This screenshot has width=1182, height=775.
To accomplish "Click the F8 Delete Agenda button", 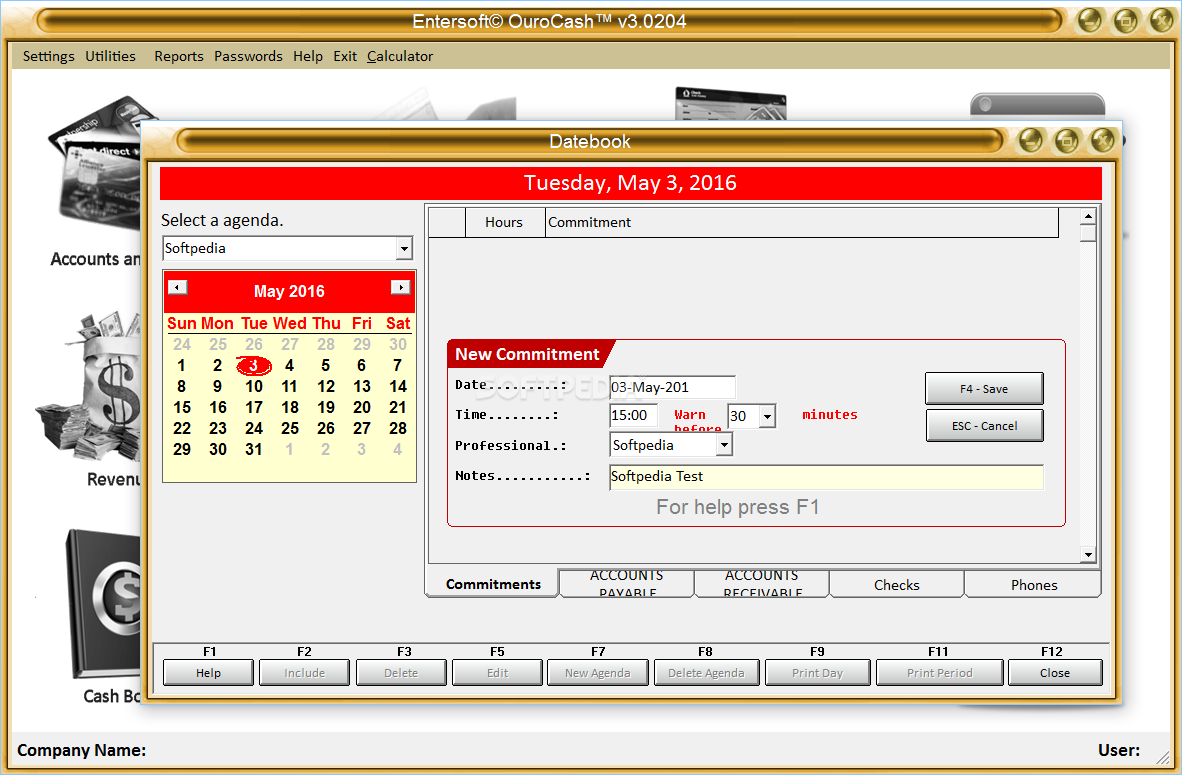I will 706,672.
